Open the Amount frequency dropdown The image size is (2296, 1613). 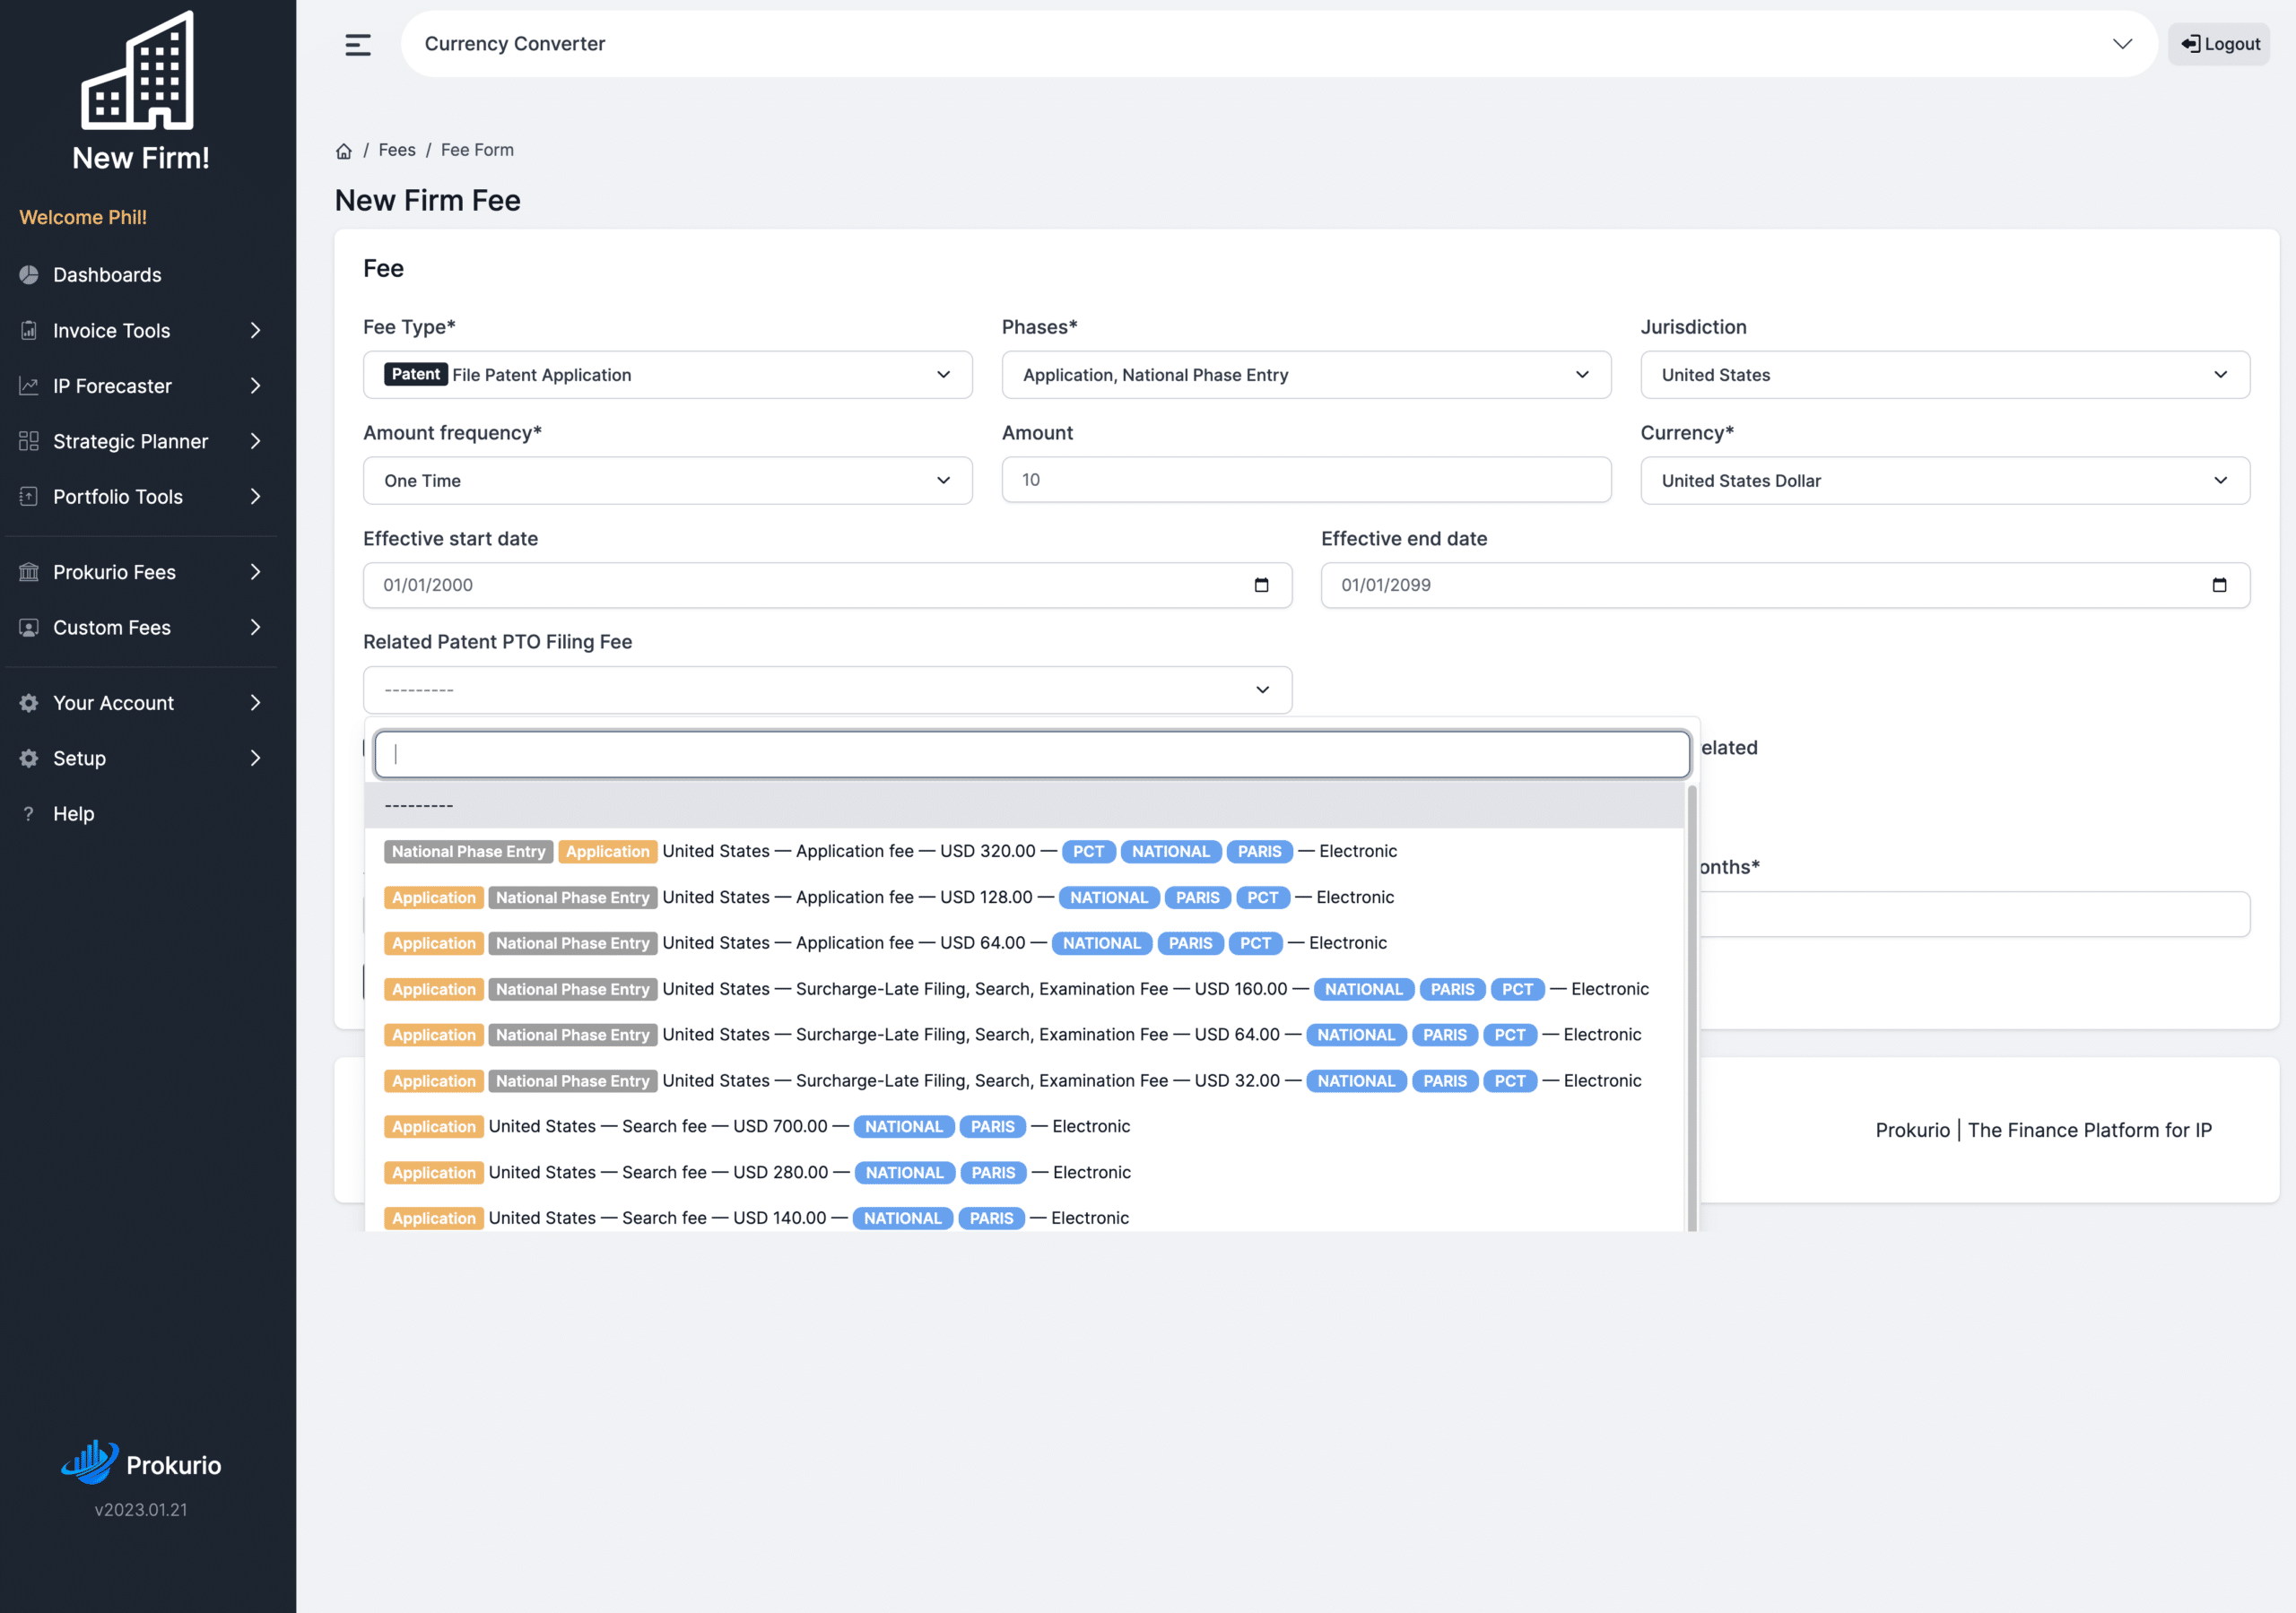point(667,481)
